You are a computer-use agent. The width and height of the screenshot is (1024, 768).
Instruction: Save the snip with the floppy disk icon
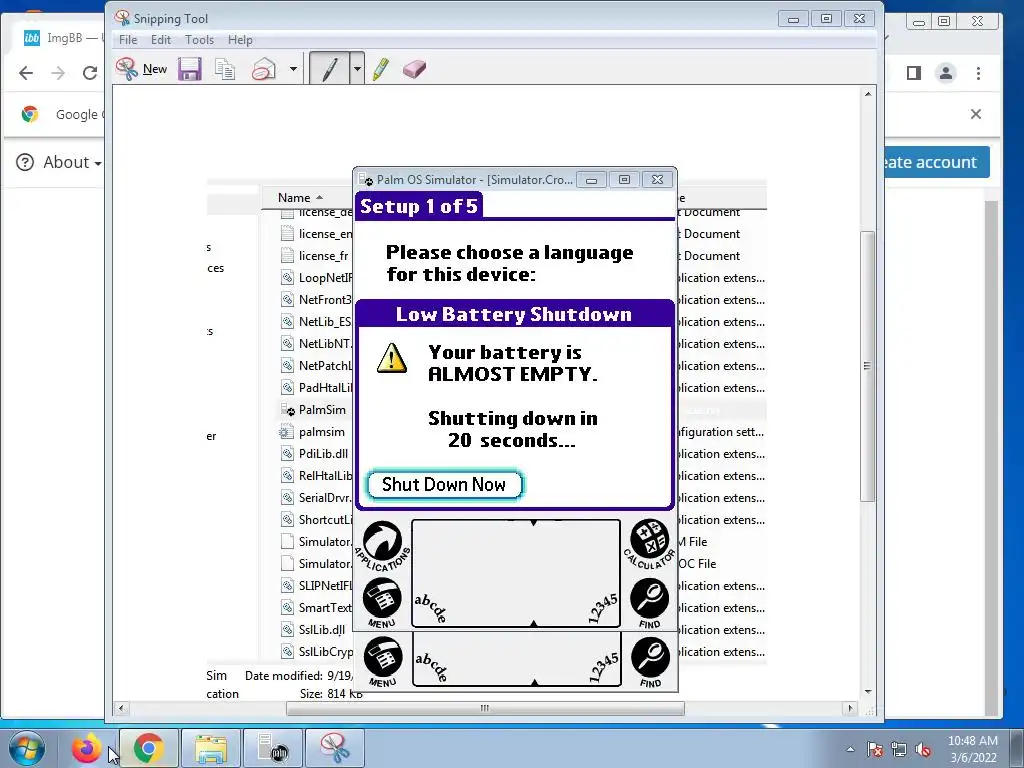click(190, 69)
